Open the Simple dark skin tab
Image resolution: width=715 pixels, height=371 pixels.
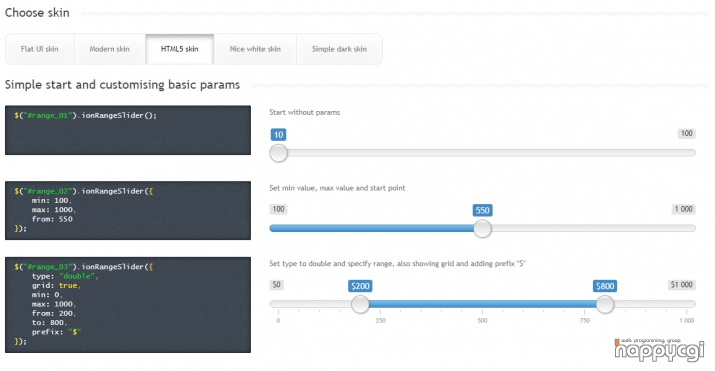click(x=339, y=49)
